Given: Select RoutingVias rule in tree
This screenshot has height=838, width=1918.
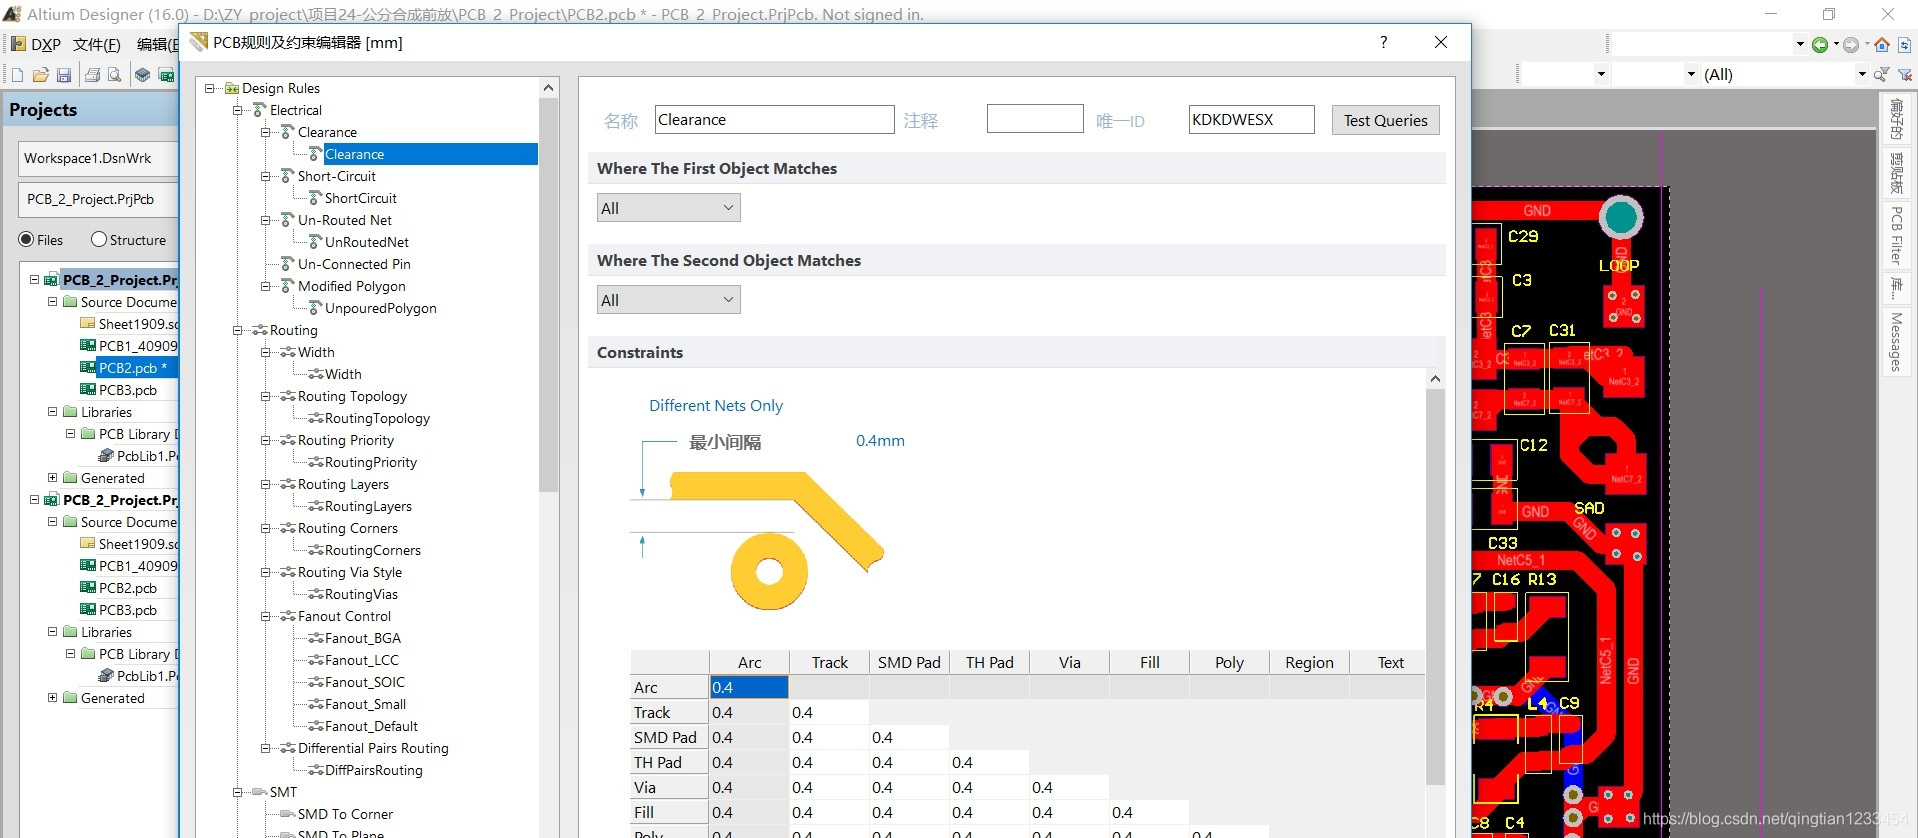Looking at the screenshot, I should tap(361, 594).
